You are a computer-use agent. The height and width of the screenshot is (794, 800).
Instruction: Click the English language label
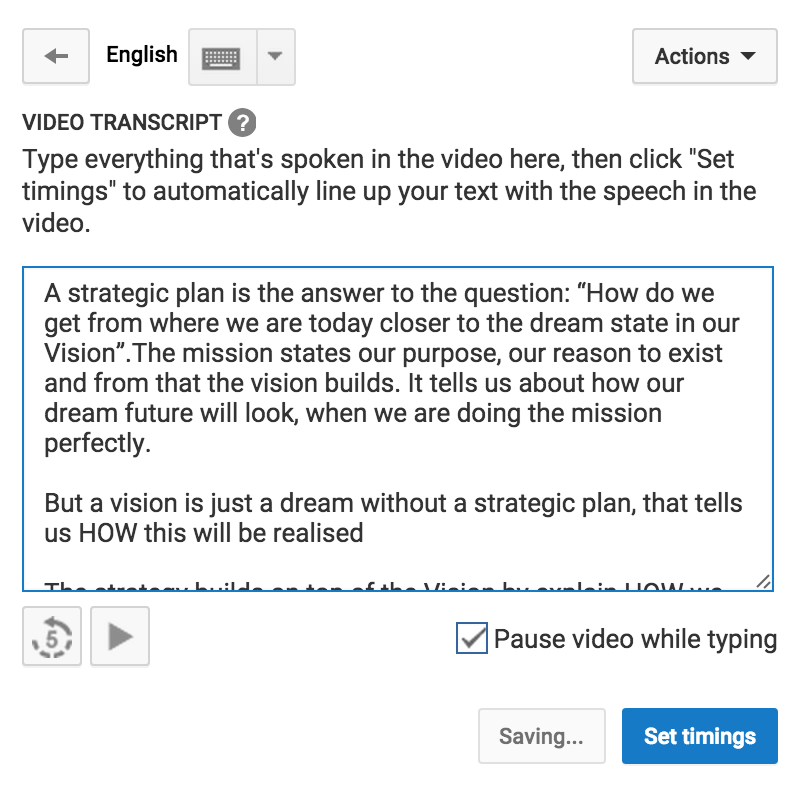point(142,55)
